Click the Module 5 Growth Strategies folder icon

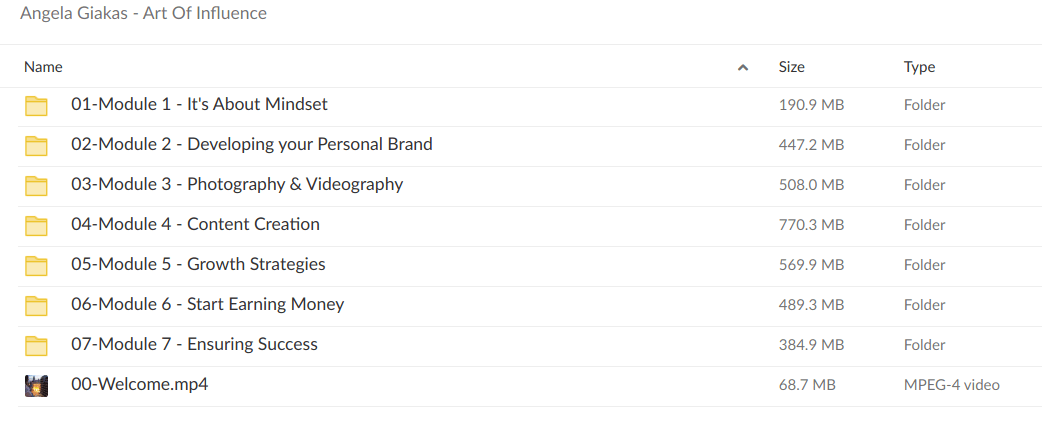pos(37,265)
